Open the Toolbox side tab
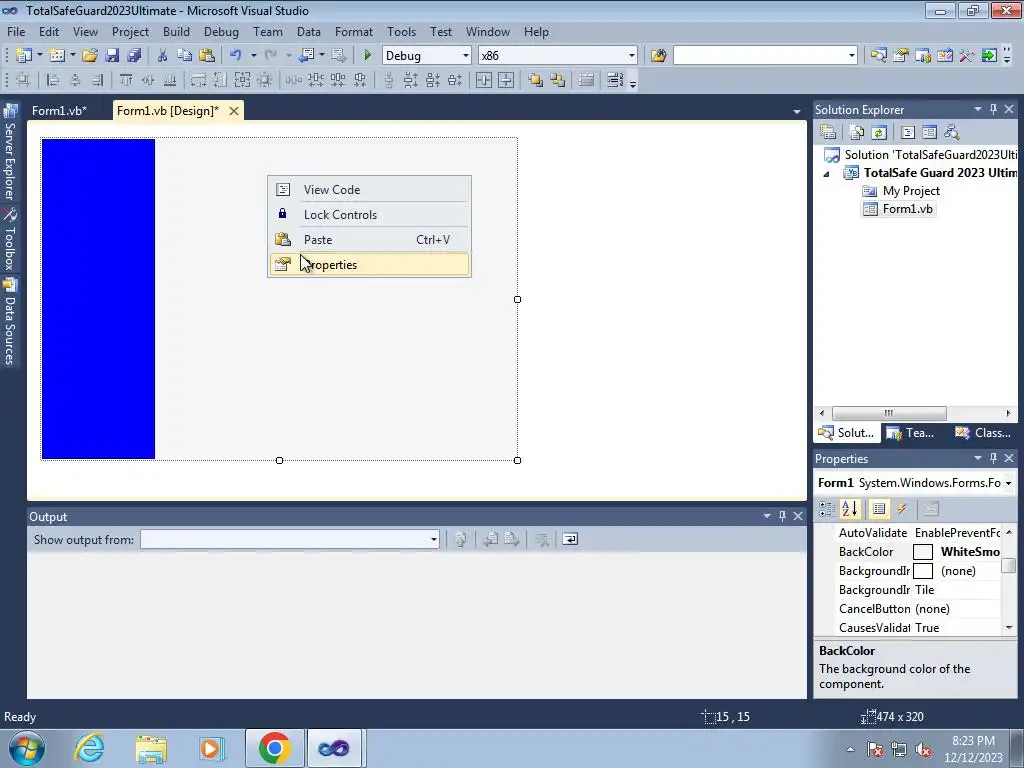This screenshot has width=1024, height=768. pos(10,240)
